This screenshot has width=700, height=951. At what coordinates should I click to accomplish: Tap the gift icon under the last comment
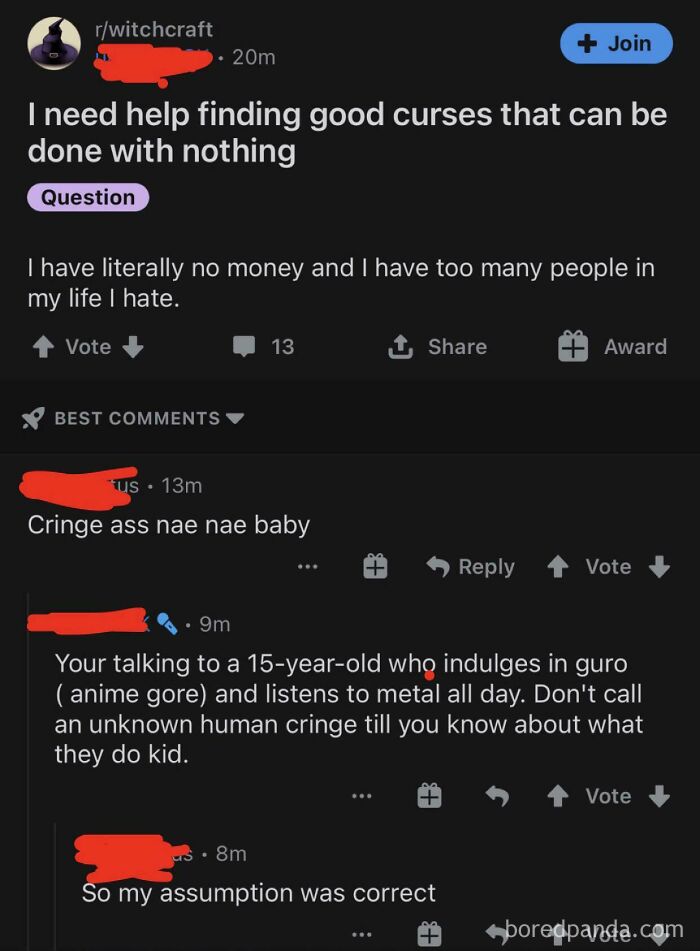pyautogui.click(x=430, y=933)
